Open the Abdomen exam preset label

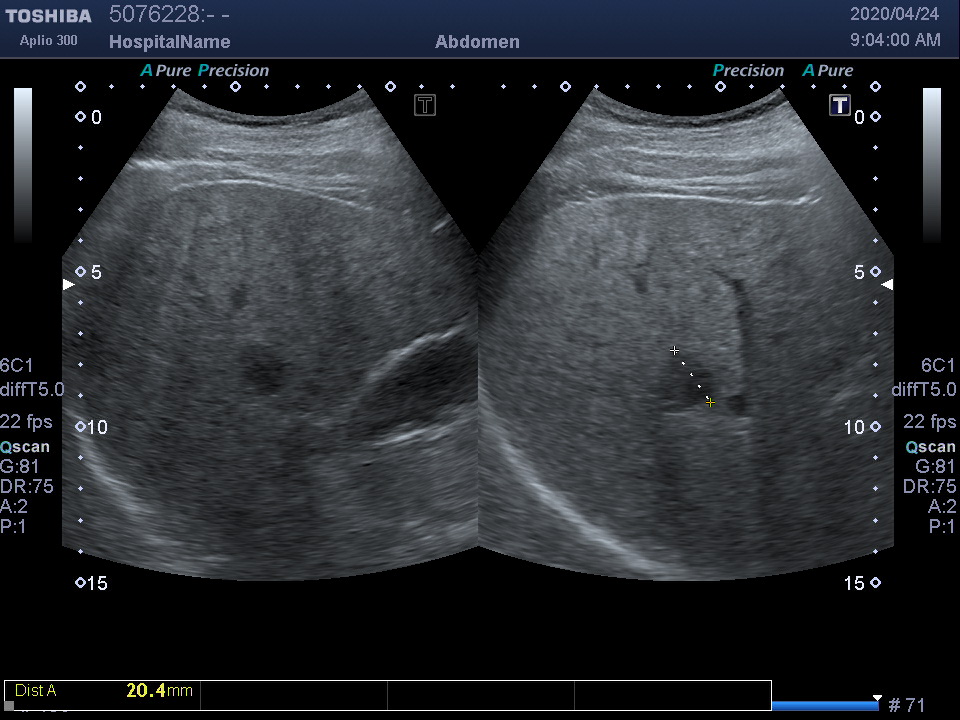click(x=477, y=42)
